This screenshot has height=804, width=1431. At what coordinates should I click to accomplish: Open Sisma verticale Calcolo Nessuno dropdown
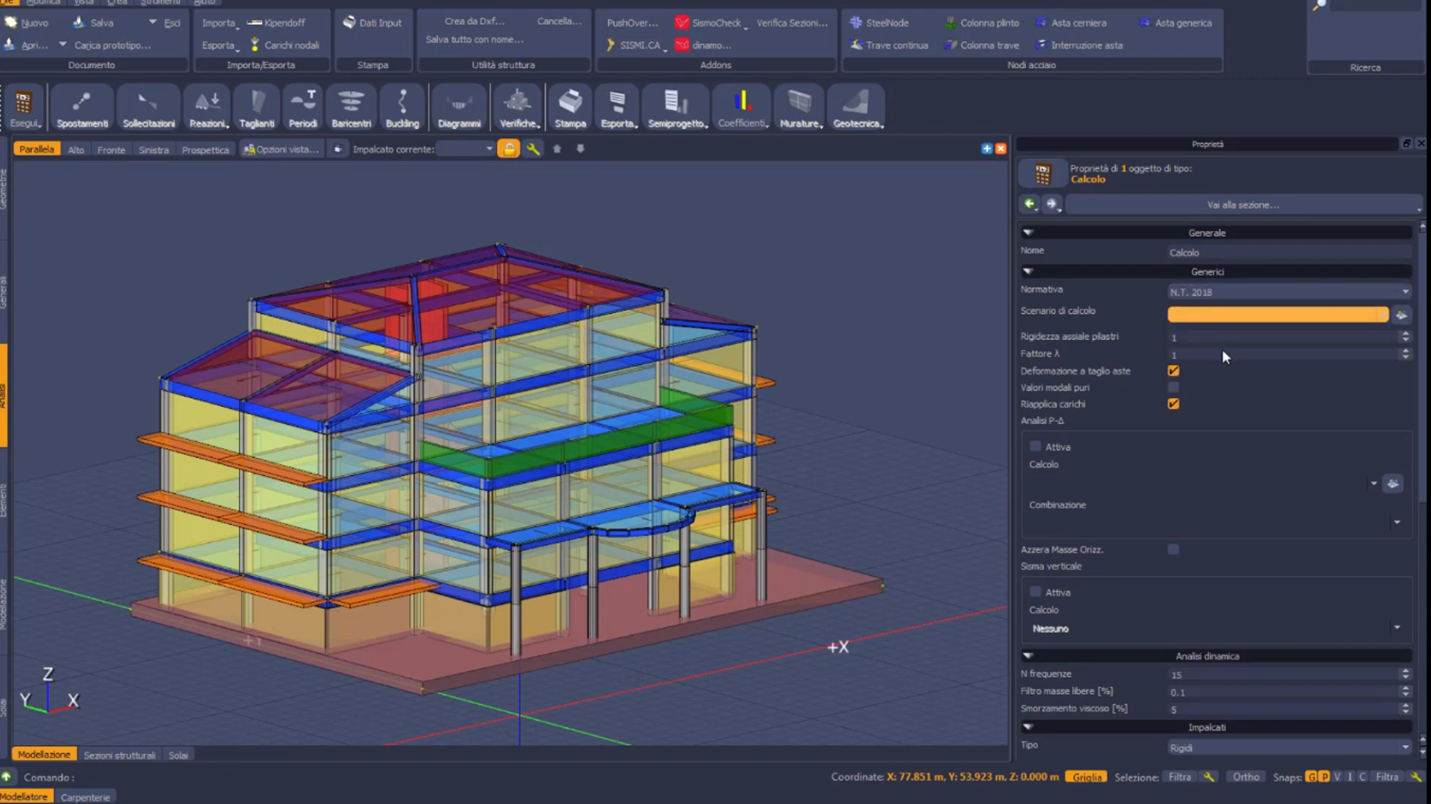point(1215,629)
